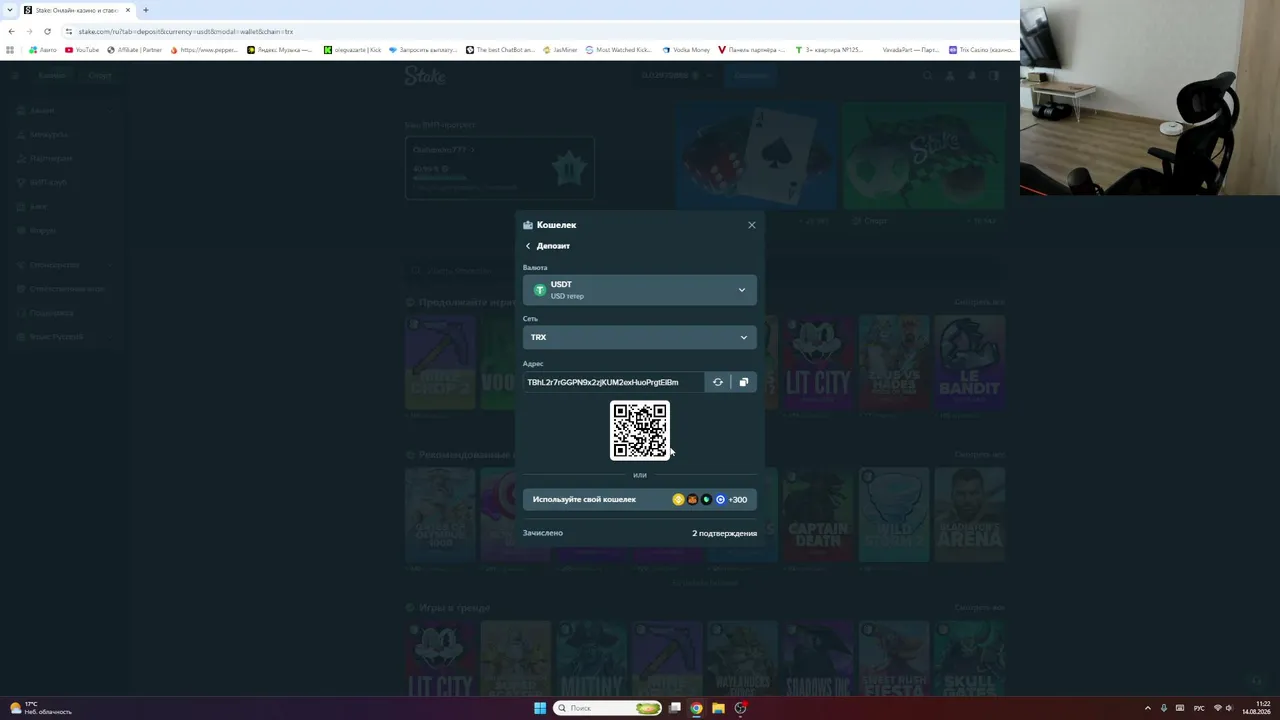Viewport: 1280px width, 720px height.
Task: Click Используйте свой кошелек button
Action: (640, 499)
